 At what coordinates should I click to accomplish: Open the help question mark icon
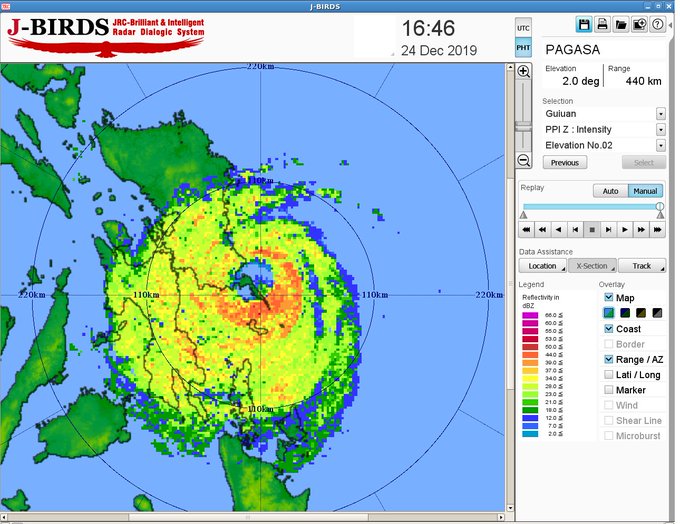click(658, 25)
